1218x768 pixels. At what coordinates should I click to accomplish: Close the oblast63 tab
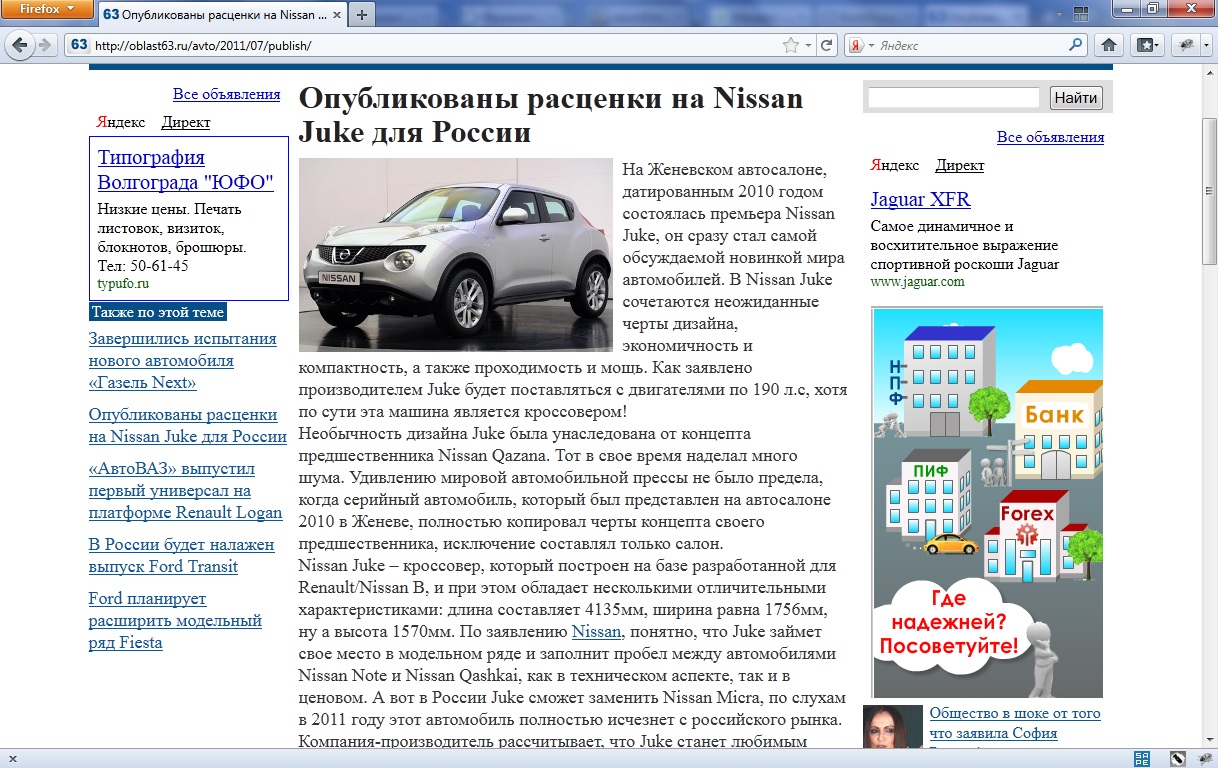point(336,15)
